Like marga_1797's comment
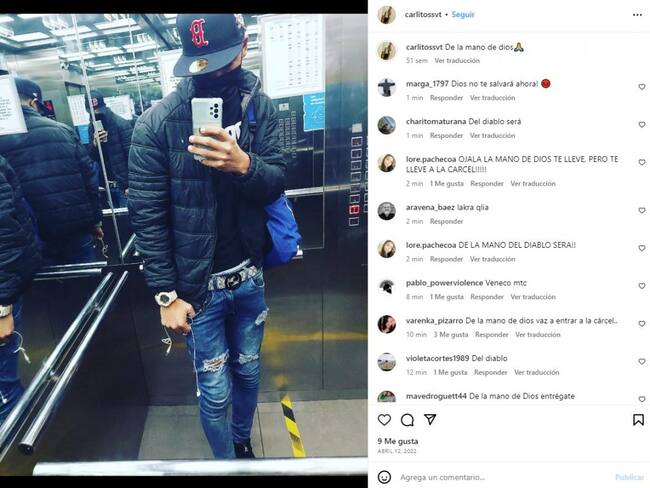 pyautogui.click(x=642, y=87)
